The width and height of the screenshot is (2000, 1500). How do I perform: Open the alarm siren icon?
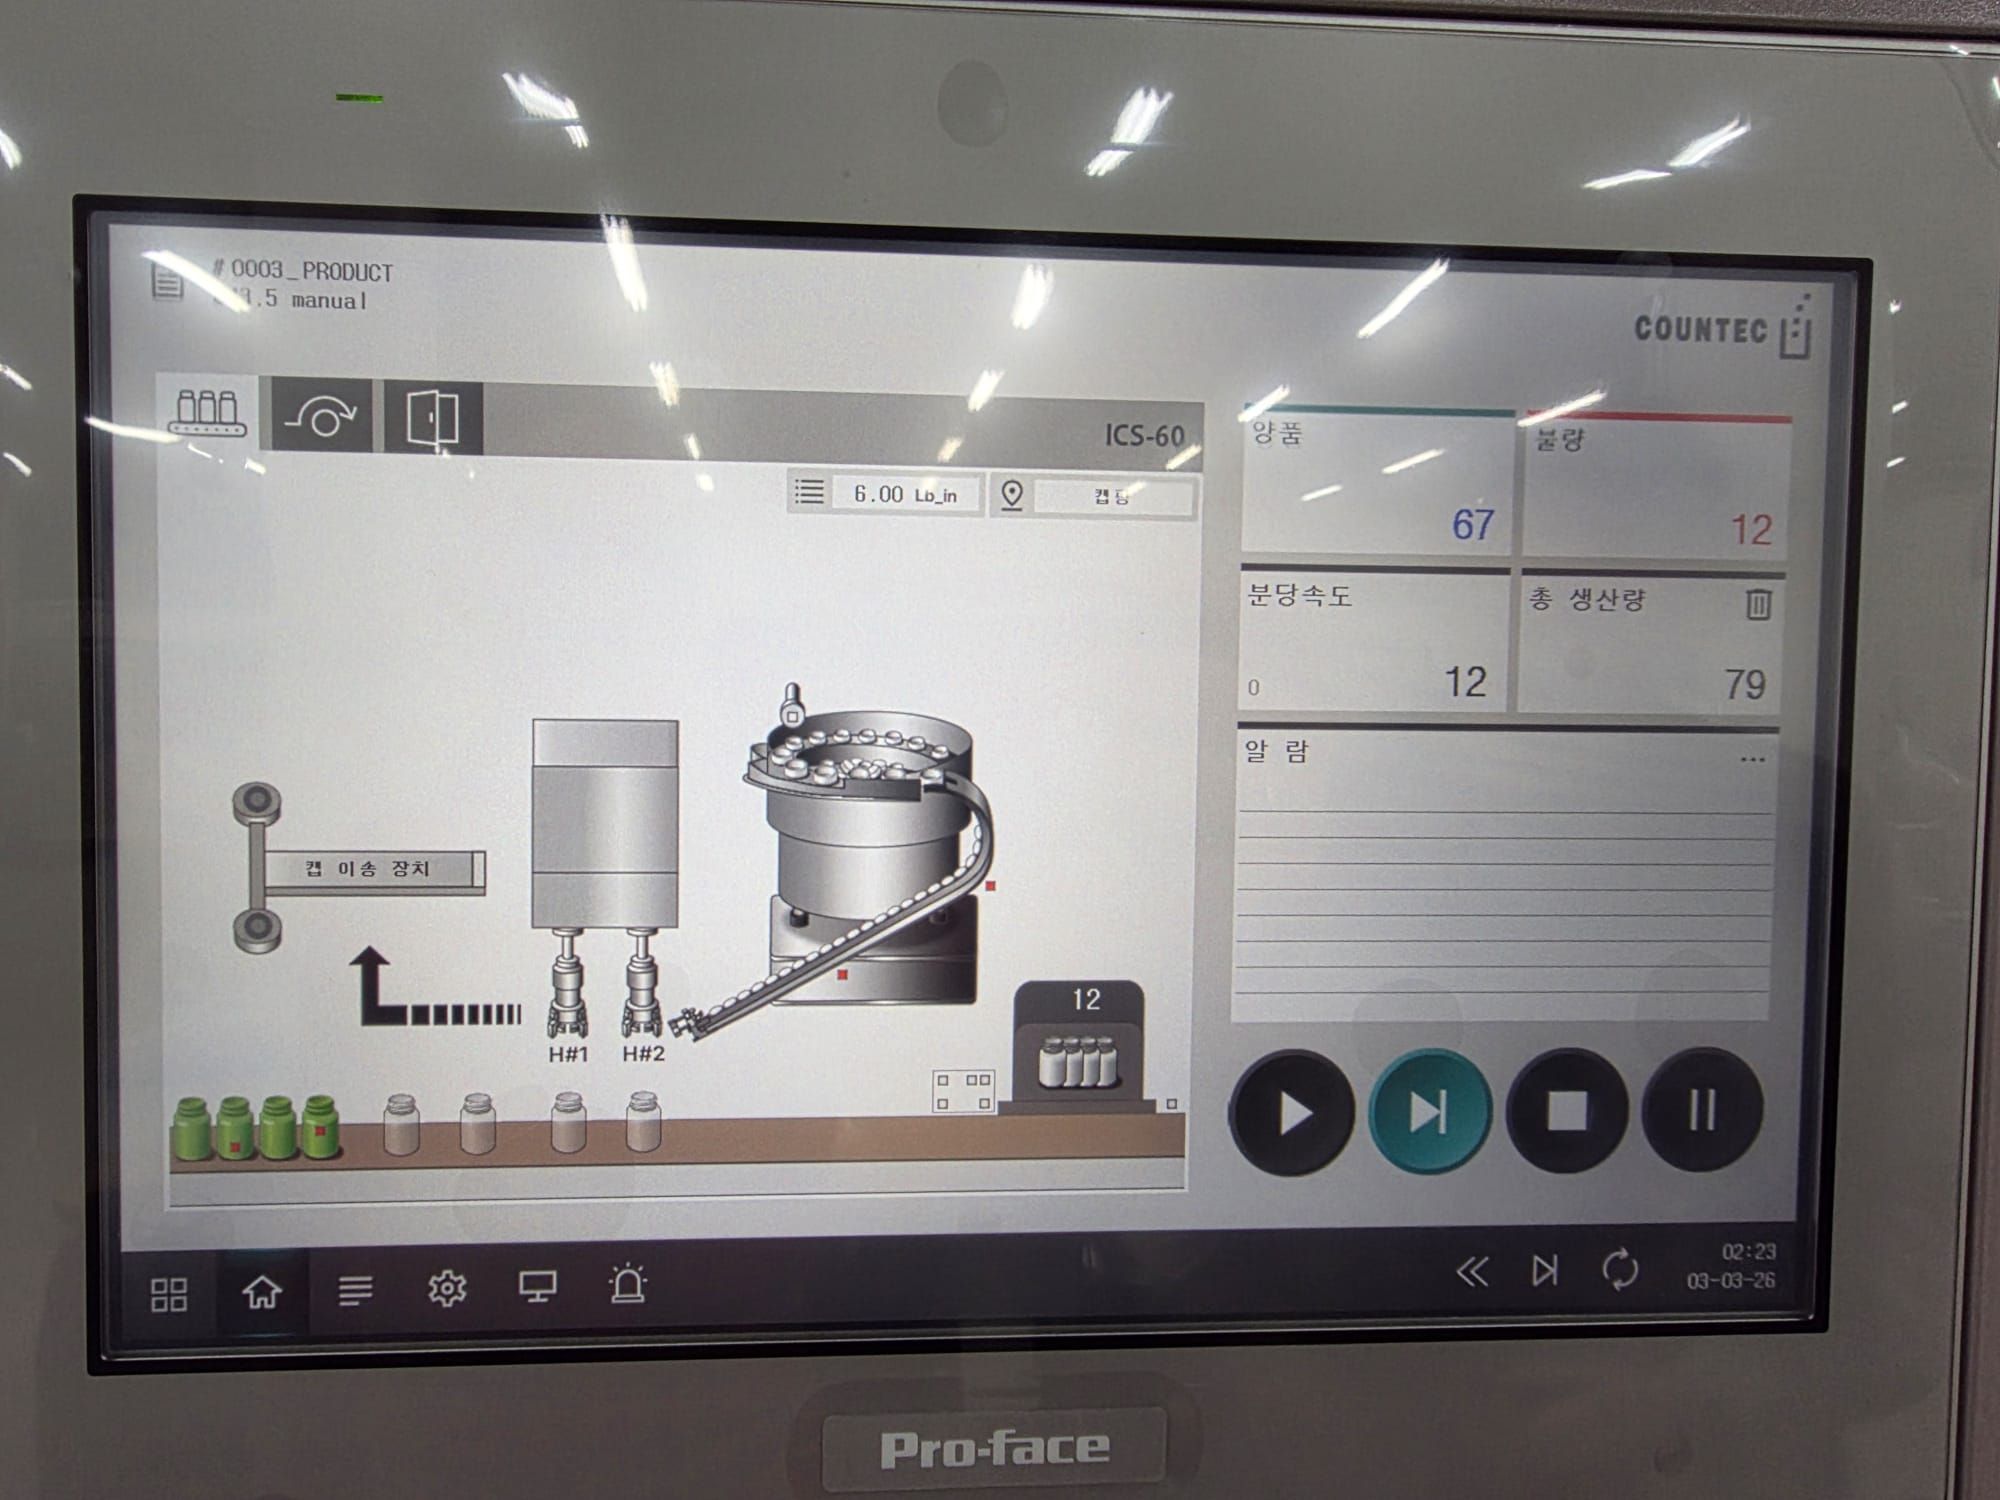tap(628, 1284)
